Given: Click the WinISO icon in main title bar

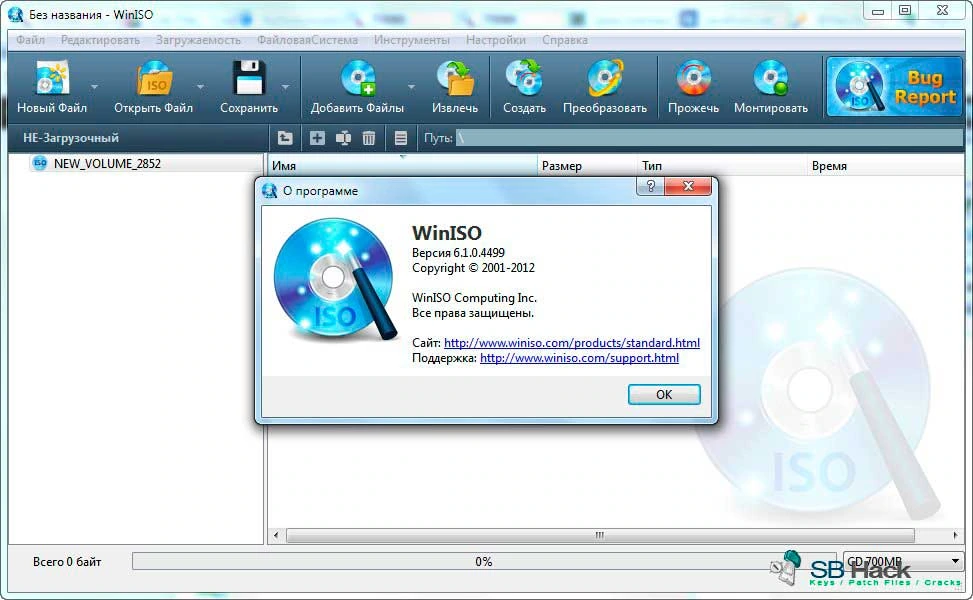Looking at the screenshot, I should [x=15, y=14].
